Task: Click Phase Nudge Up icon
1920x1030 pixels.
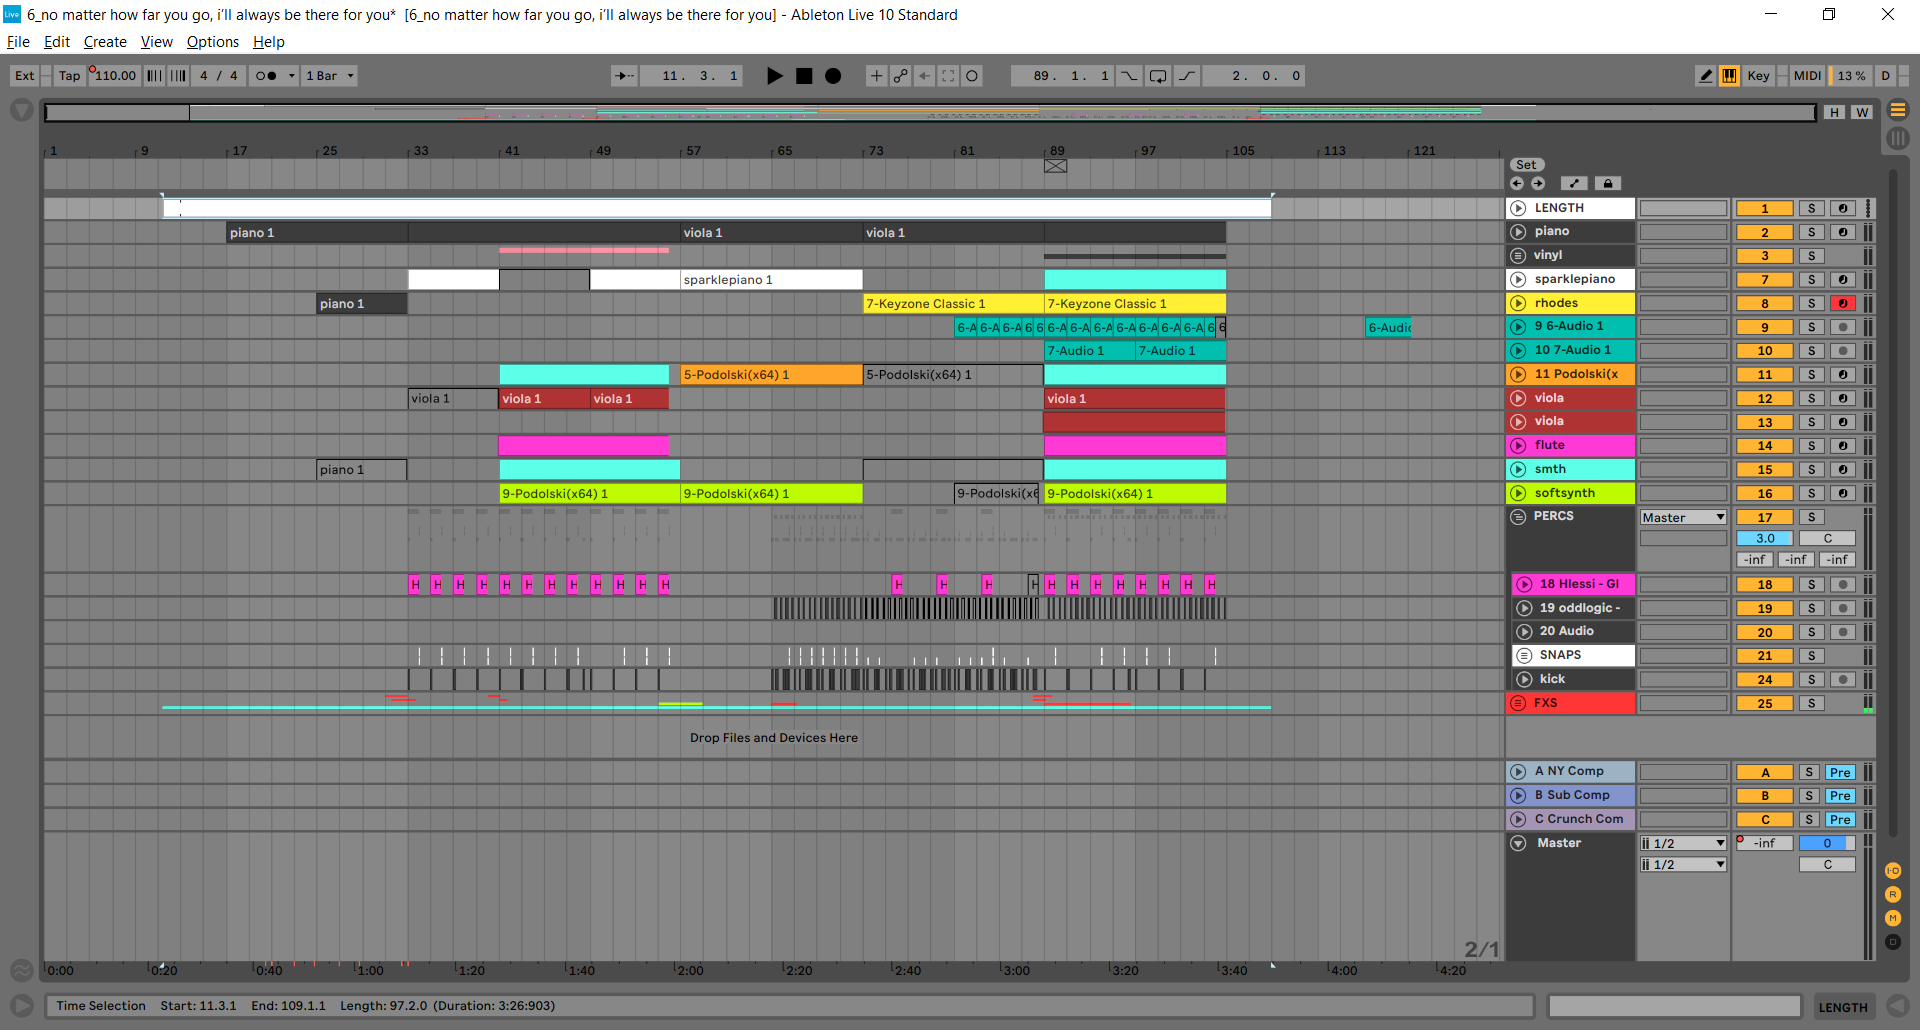Action: coord(178,76)
